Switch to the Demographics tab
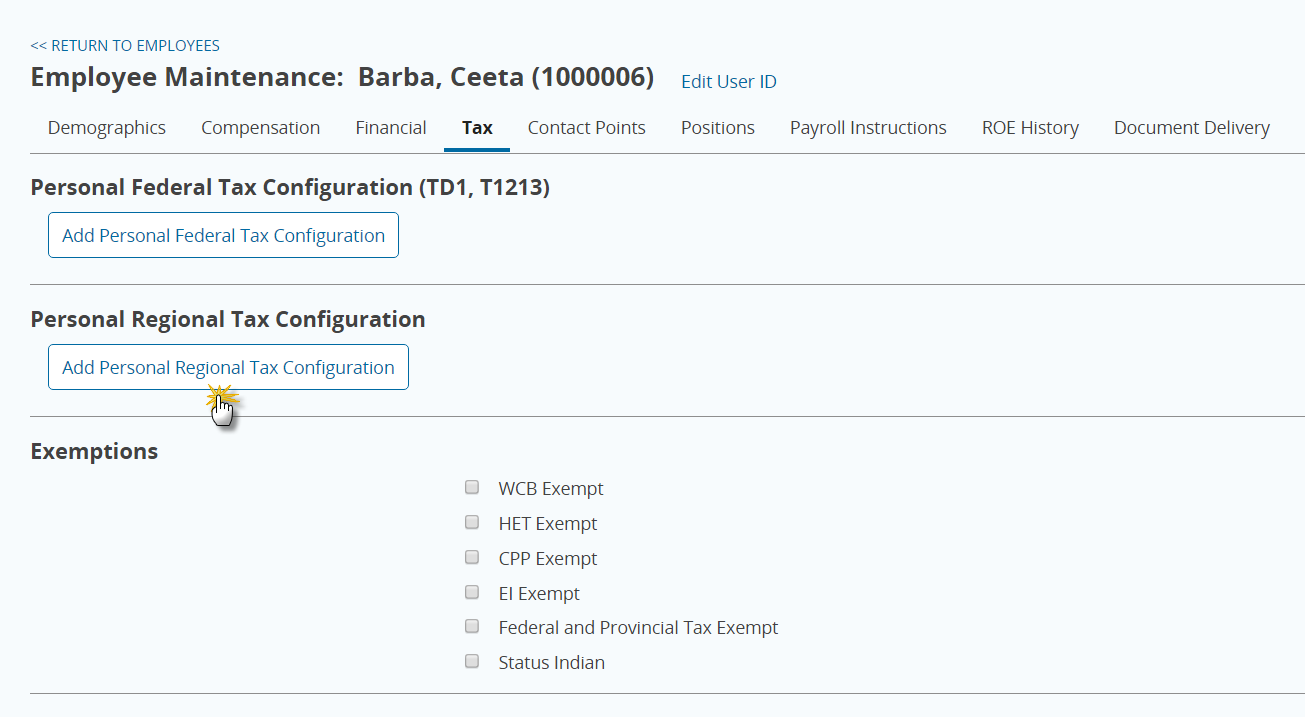The width and height of the screenshot is (1305, 717). click(x=107, y=128)
